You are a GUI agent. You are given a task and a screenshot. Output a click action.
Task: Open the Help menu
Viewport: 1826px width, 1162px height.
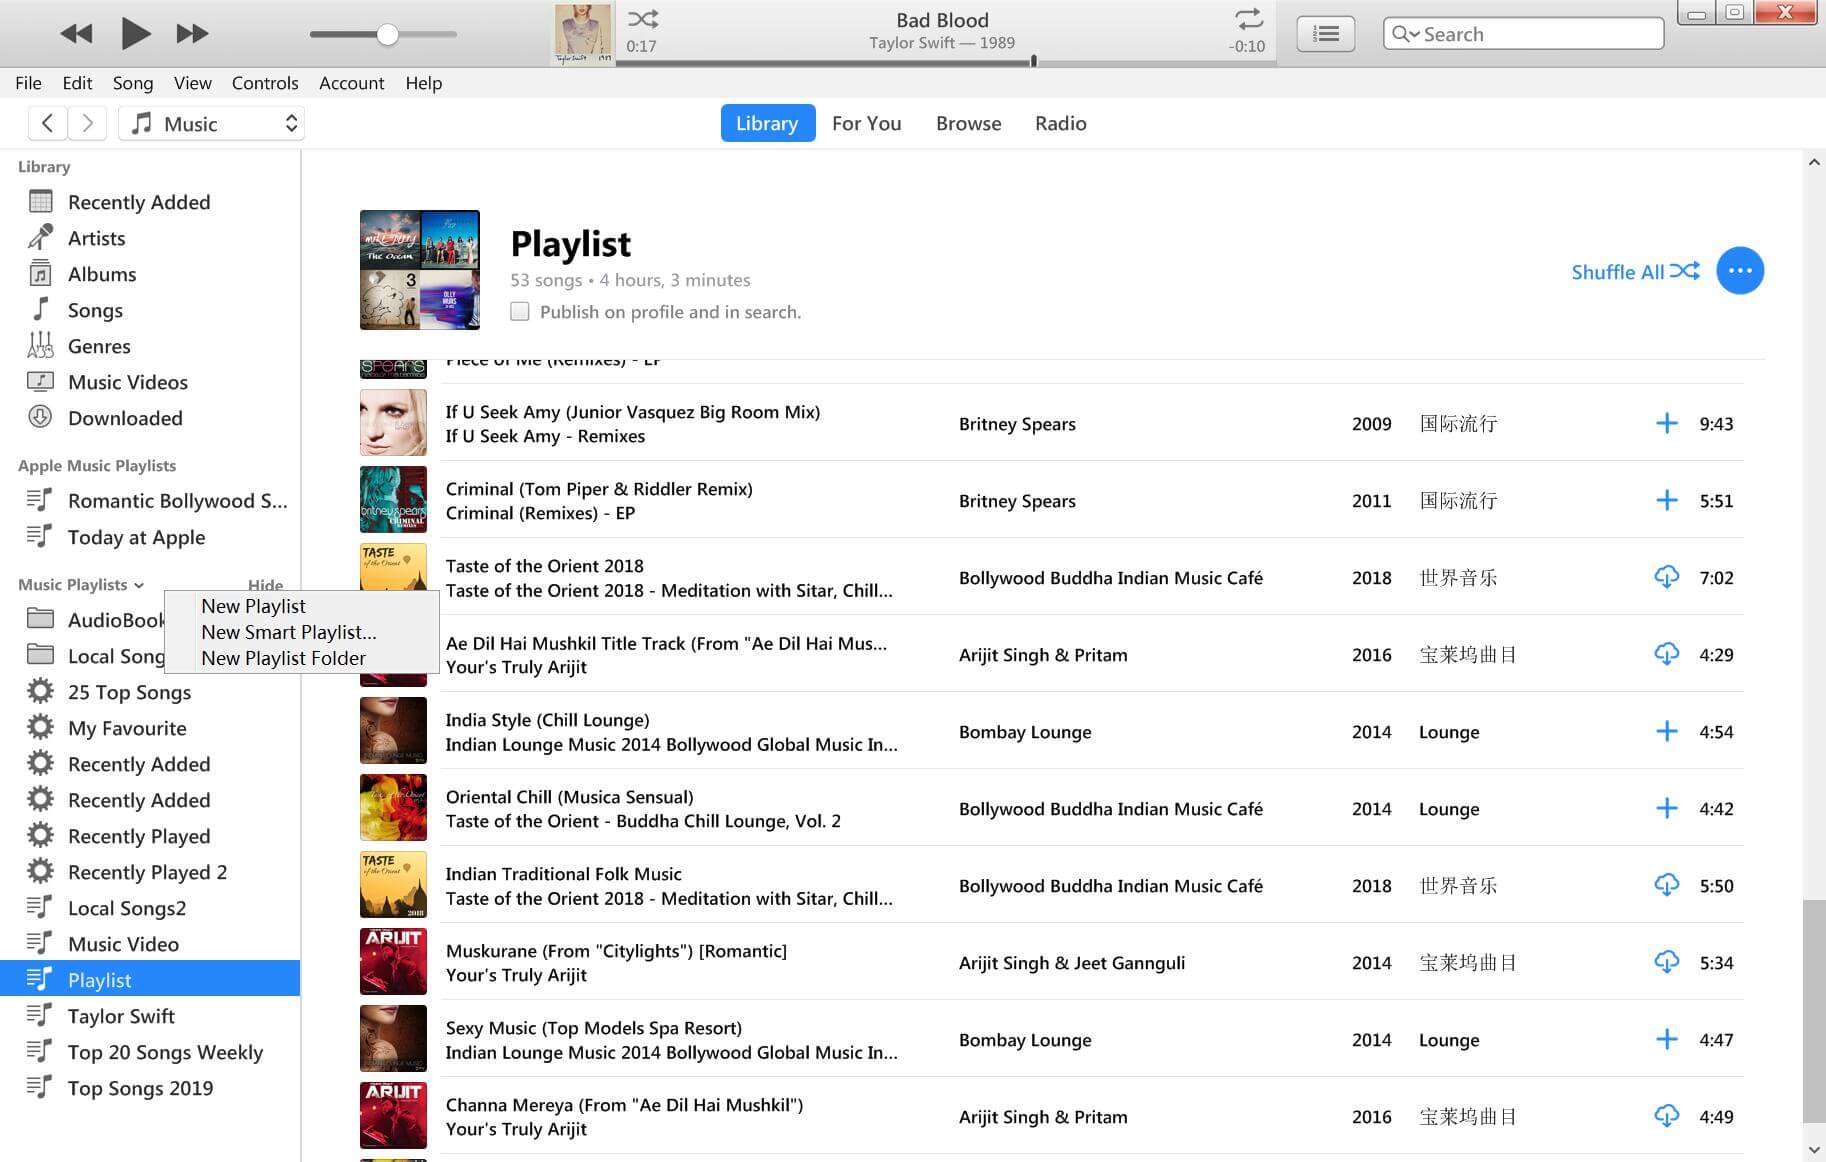pyautogui.click(x=423, y=83)
